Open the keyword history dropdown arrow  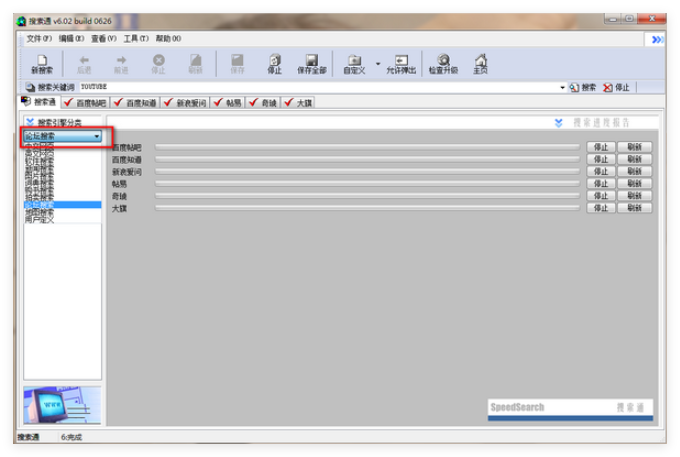coord(562,88)
